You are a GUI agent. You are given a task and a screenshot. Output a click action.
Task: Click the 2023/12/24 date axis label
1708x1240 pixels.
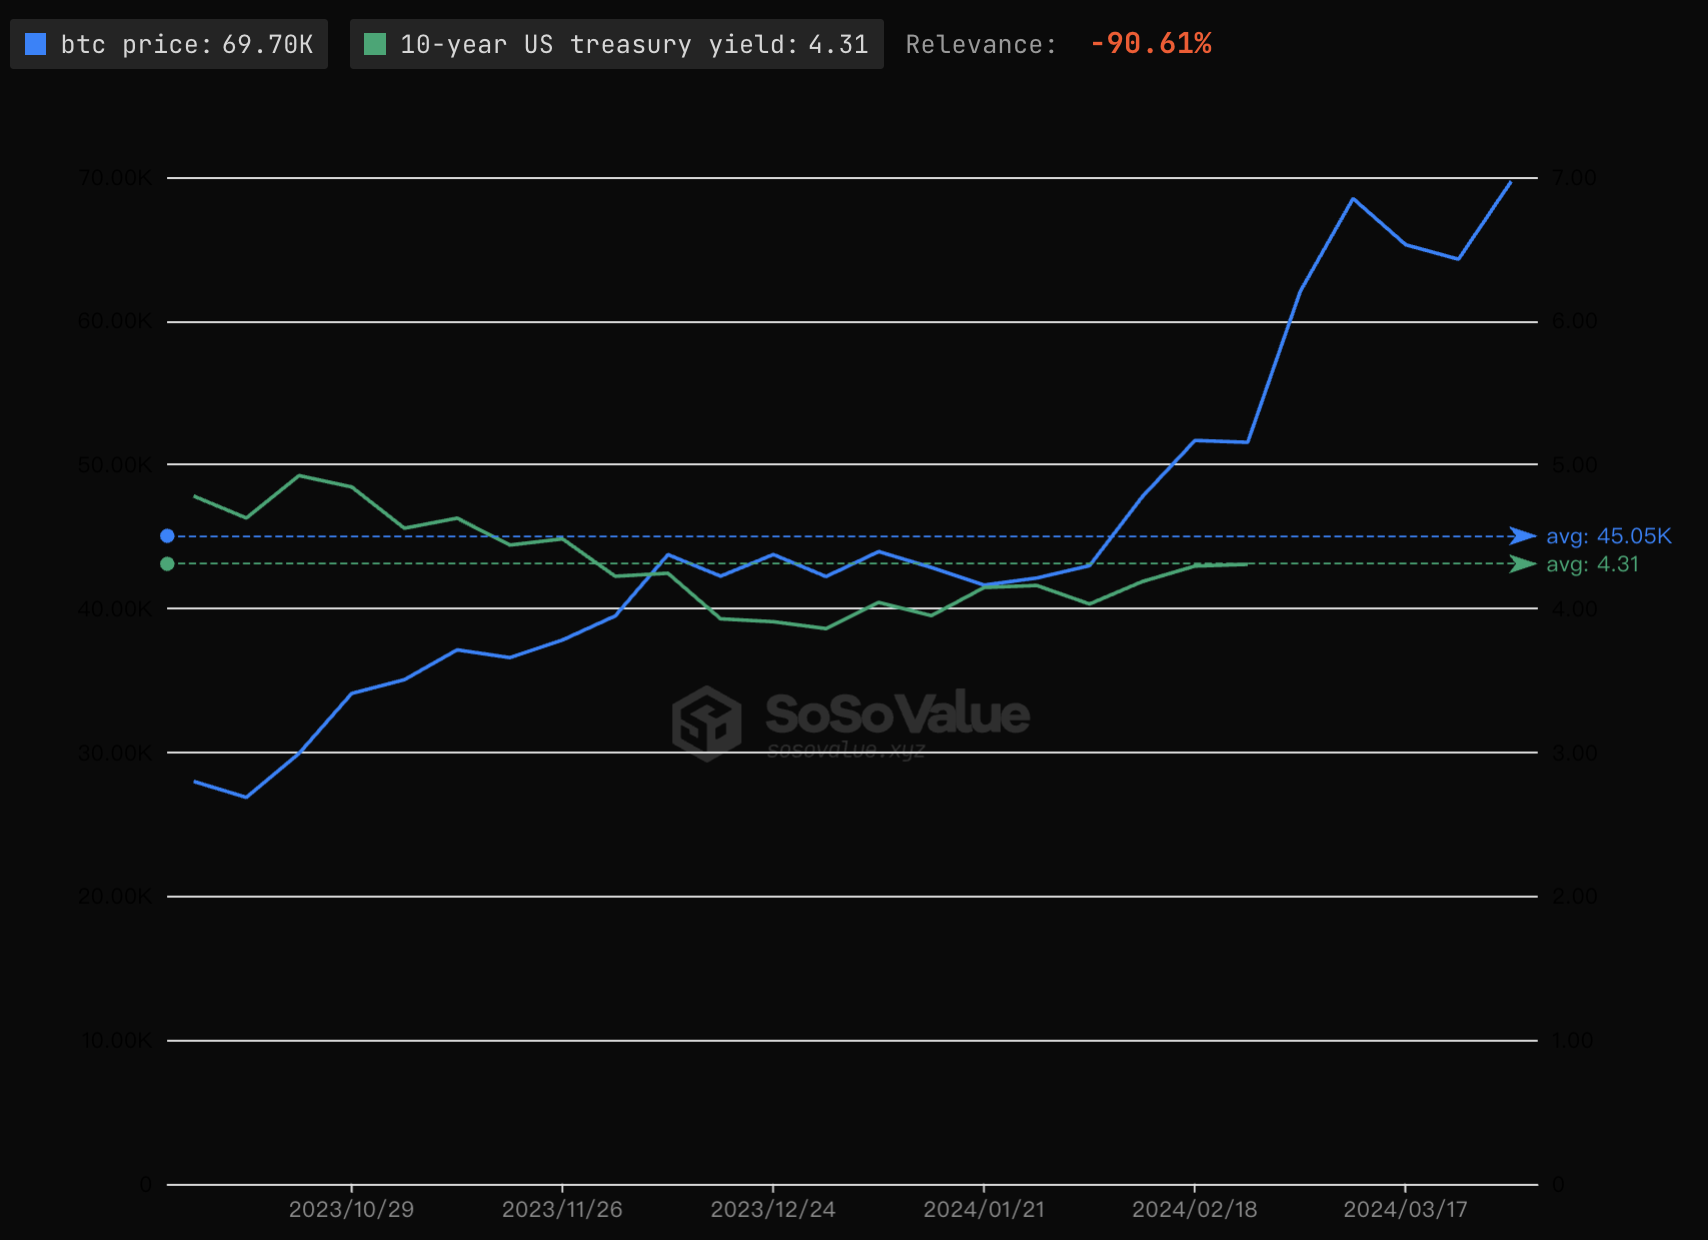pyautogui.click(x=773, y=1209)
